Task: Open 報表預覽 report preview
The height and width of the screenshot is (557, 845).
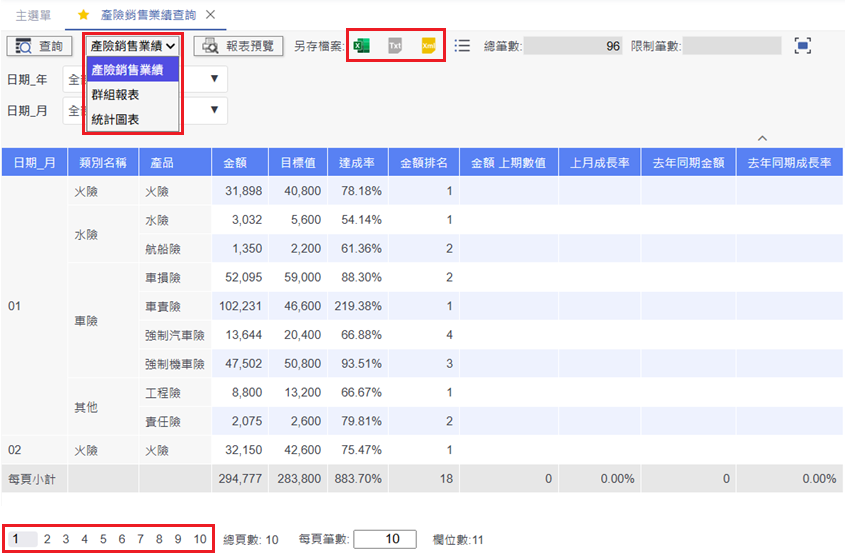Action: pyautogui.click(x=239, y=46)
